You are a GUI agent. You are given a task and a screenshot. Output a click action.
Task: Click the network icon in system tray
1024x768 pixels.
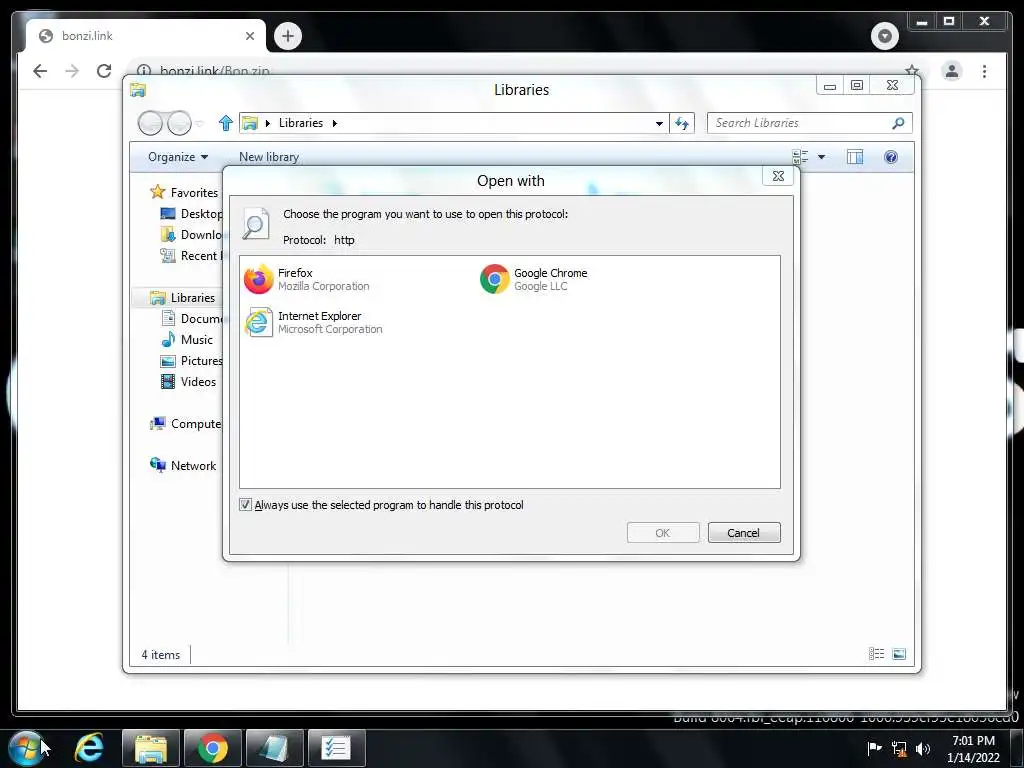coord(899,749)
